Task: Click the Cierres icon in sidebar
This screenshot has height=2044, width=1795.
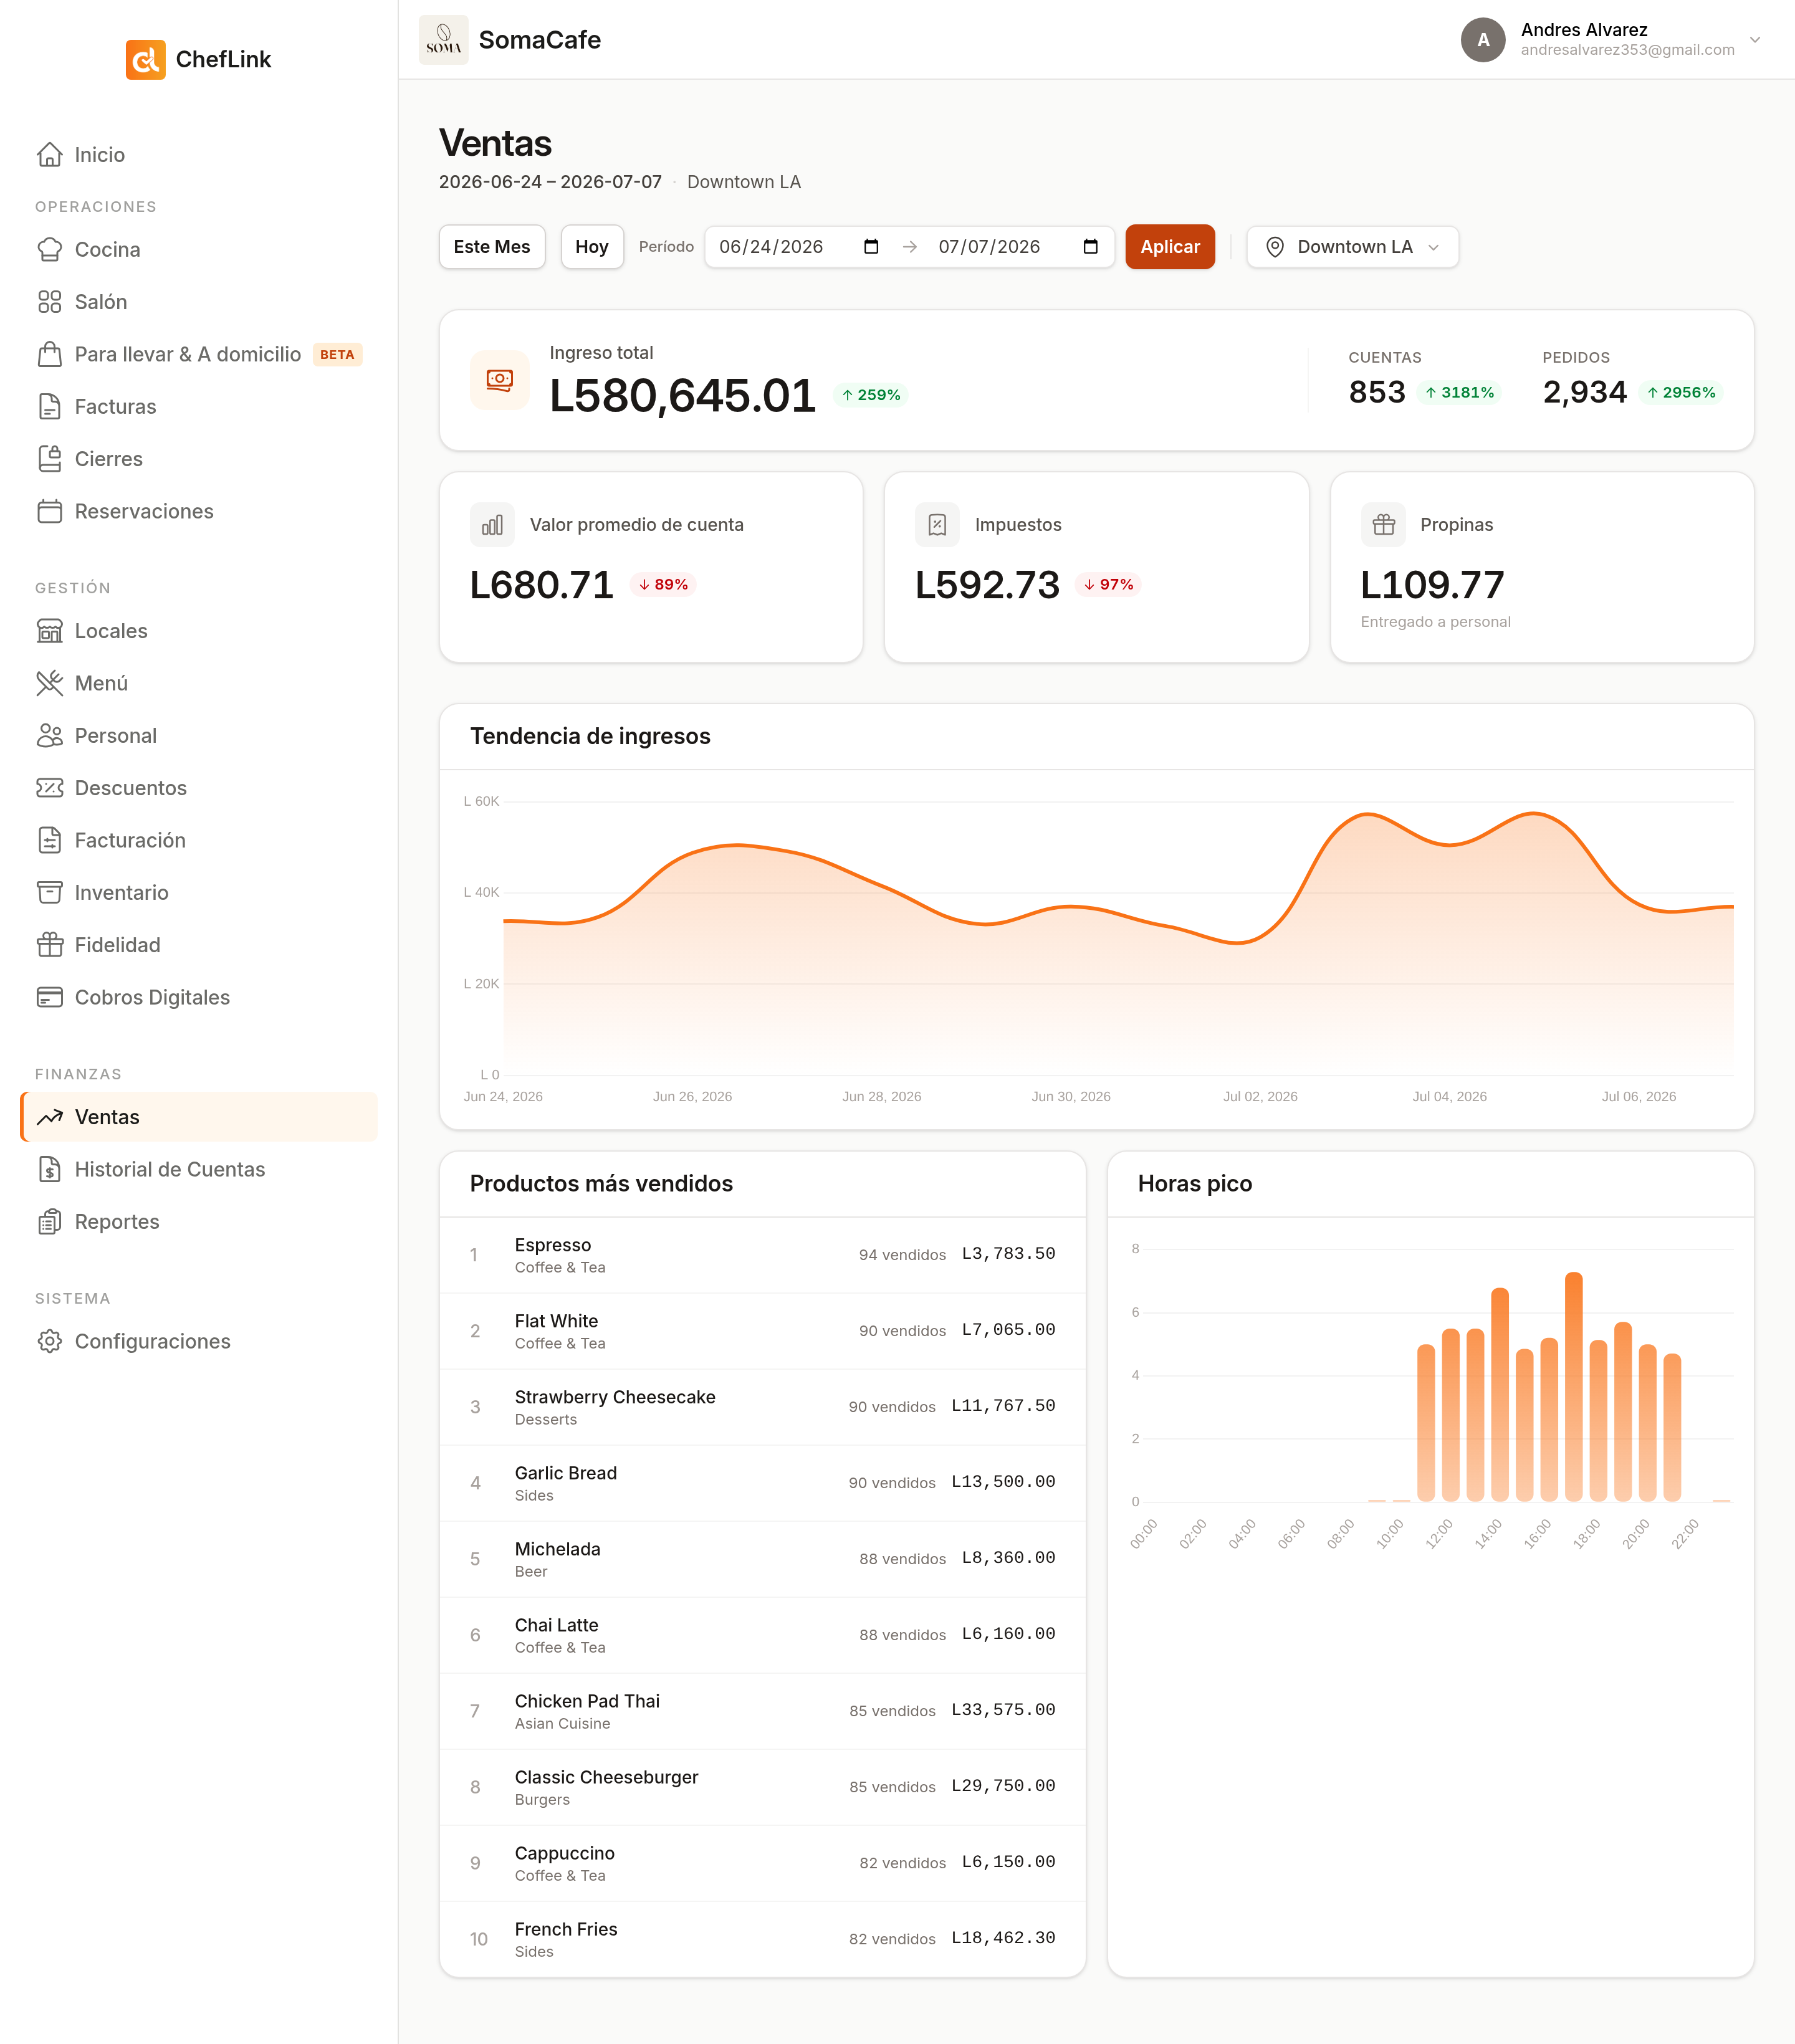Action: tap(50, 459)
